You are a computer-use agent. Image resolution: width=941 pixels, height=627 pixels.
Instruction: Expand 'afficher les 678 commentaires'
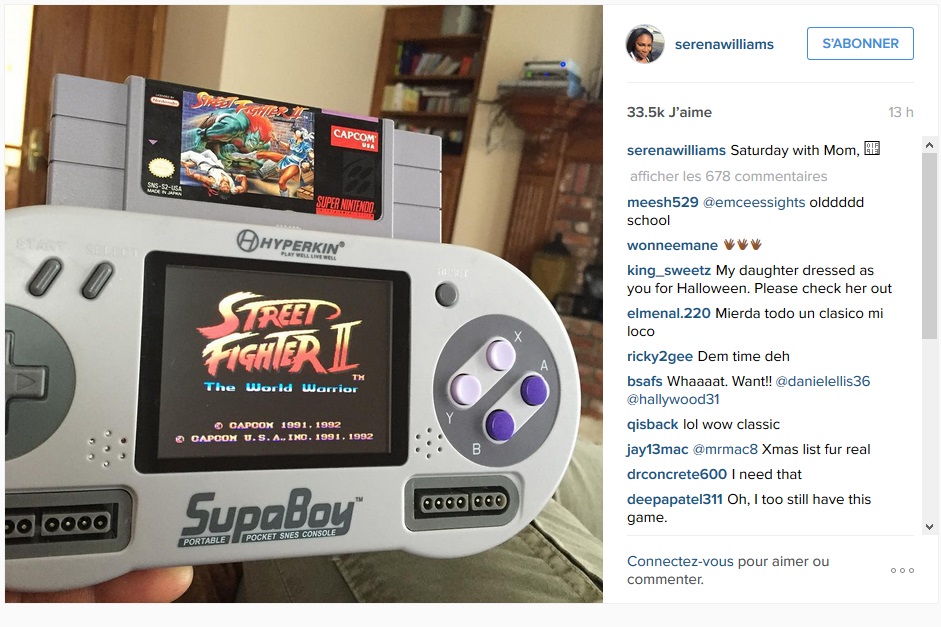(x=728, y=176)
